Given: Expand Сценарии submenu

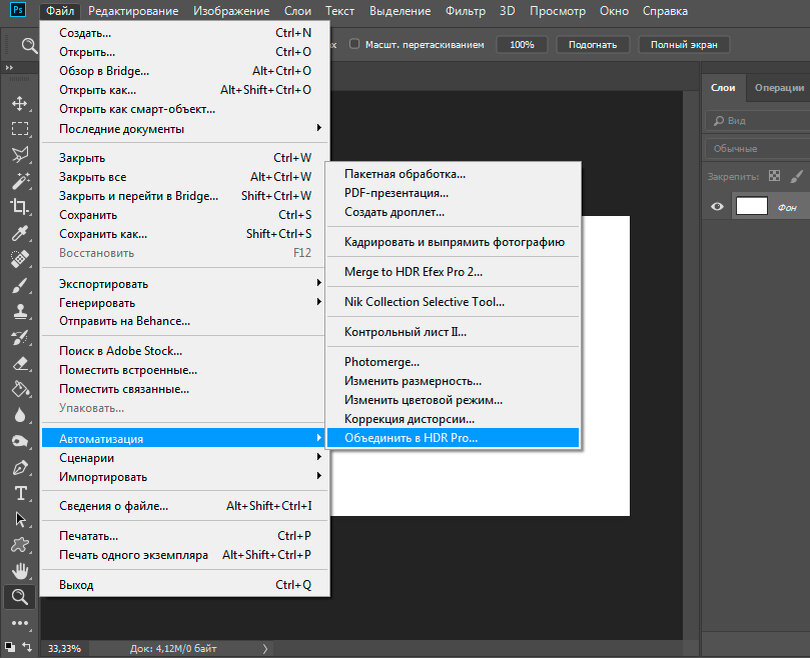Looking at the screenshot, I should tap(185, 458).
